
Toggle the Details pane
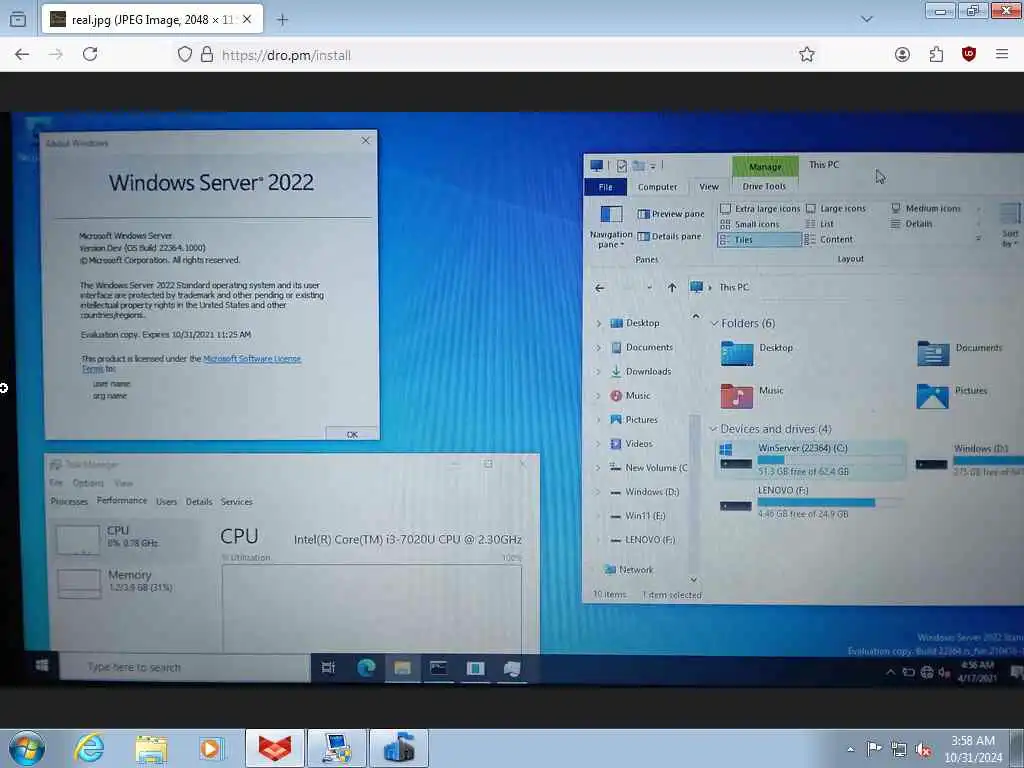click(x=669, y=236)
